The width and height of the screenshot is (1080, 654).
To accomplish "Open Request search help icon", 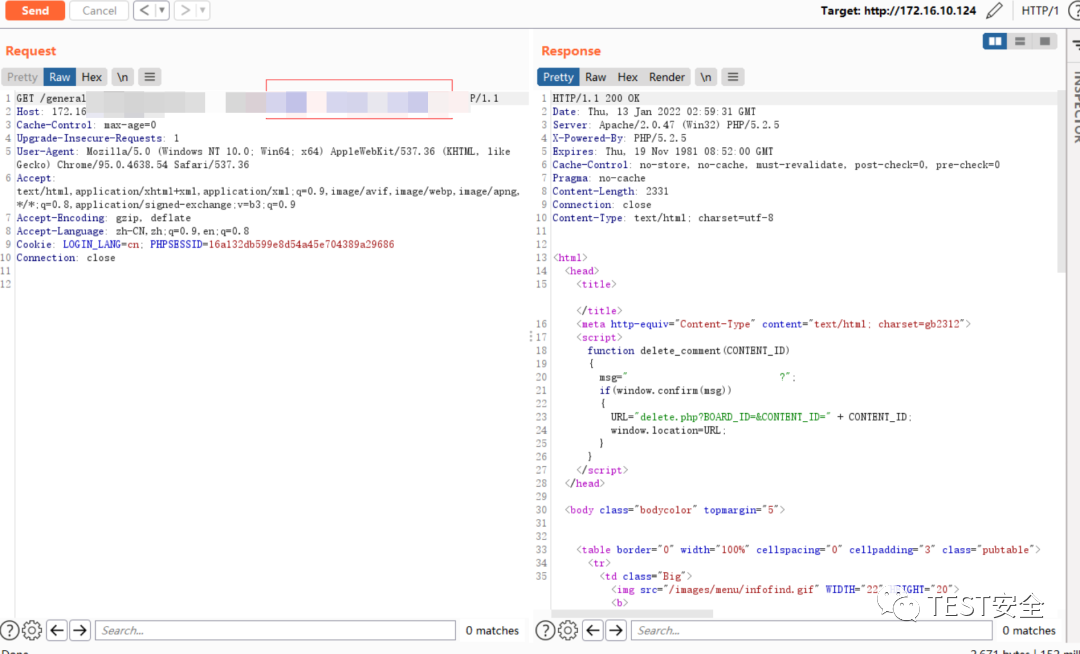I will (x=10, y=630).
